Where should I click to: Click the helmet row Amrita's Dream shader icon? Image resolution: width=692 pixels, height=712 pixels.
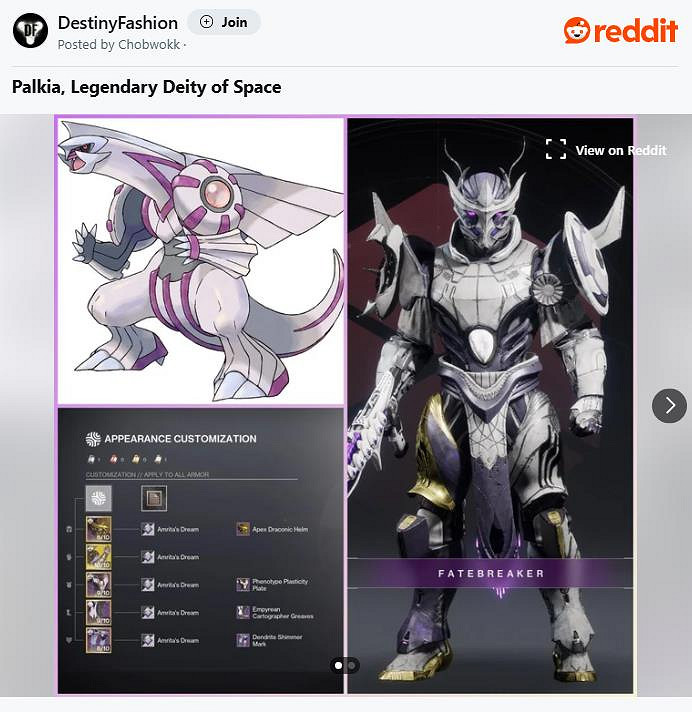click(148, 529)
